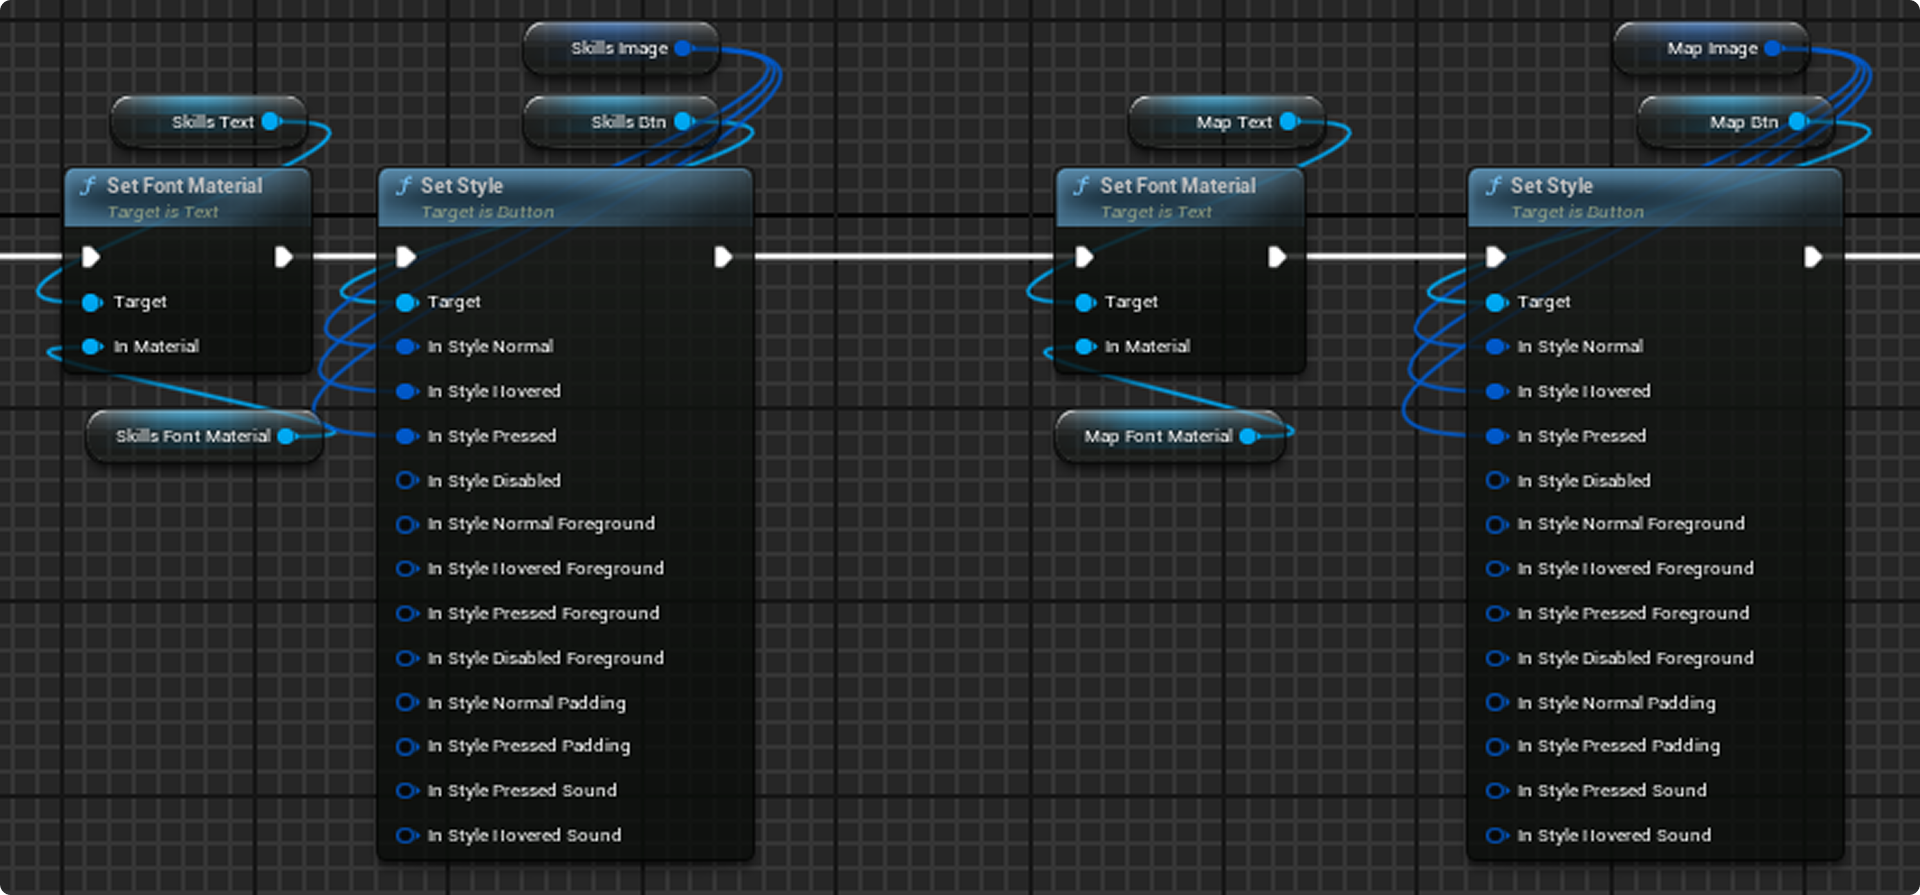Click the Skills Text node output pin
This screenshot has height=895, width=1920.
point(271,122)
